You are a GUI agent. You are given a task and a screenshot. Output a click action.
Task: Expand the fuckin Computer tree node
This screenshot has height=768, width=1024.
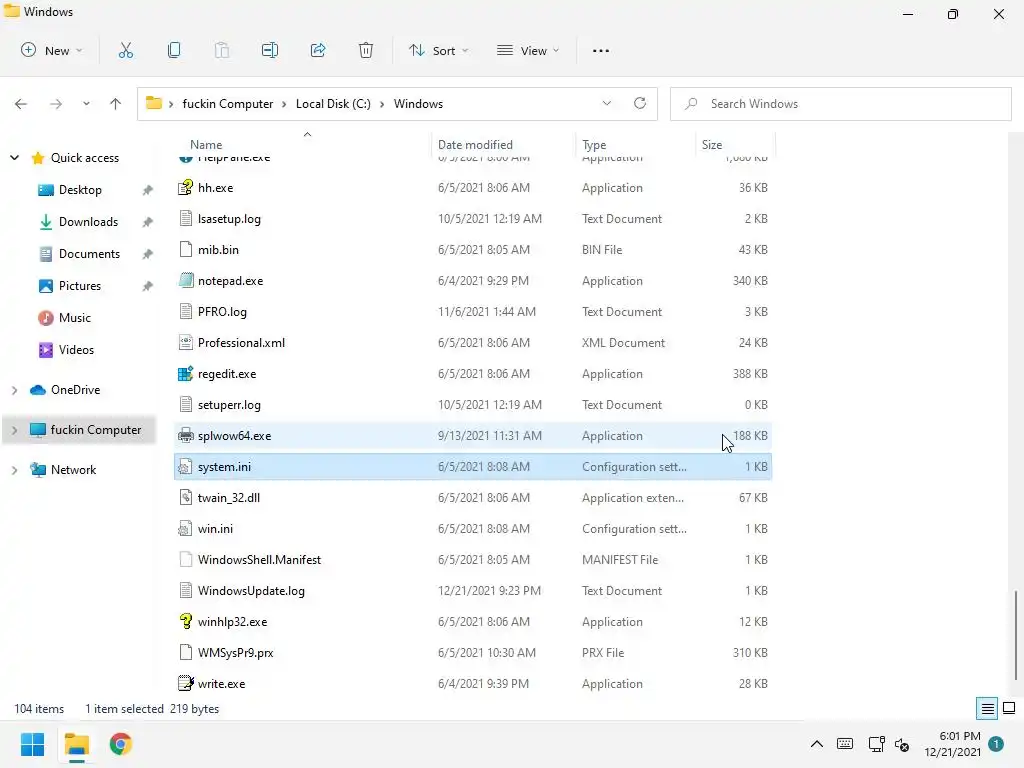(14, 430)
